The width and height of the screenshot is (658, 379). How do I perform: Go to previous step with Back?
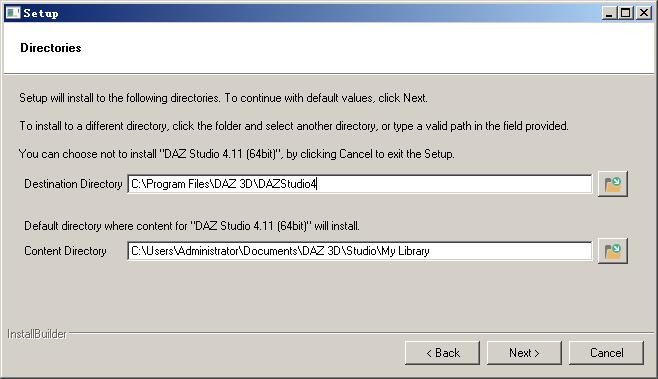tap(442, 353)
